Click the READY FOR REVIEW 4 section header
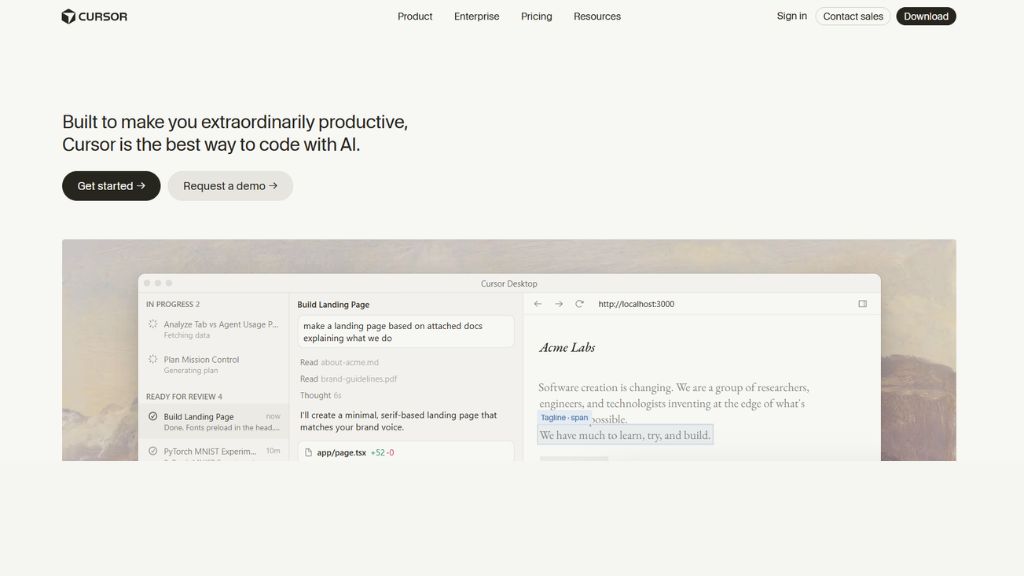Viewport: 1024px width, 576px height. point(184,396)
